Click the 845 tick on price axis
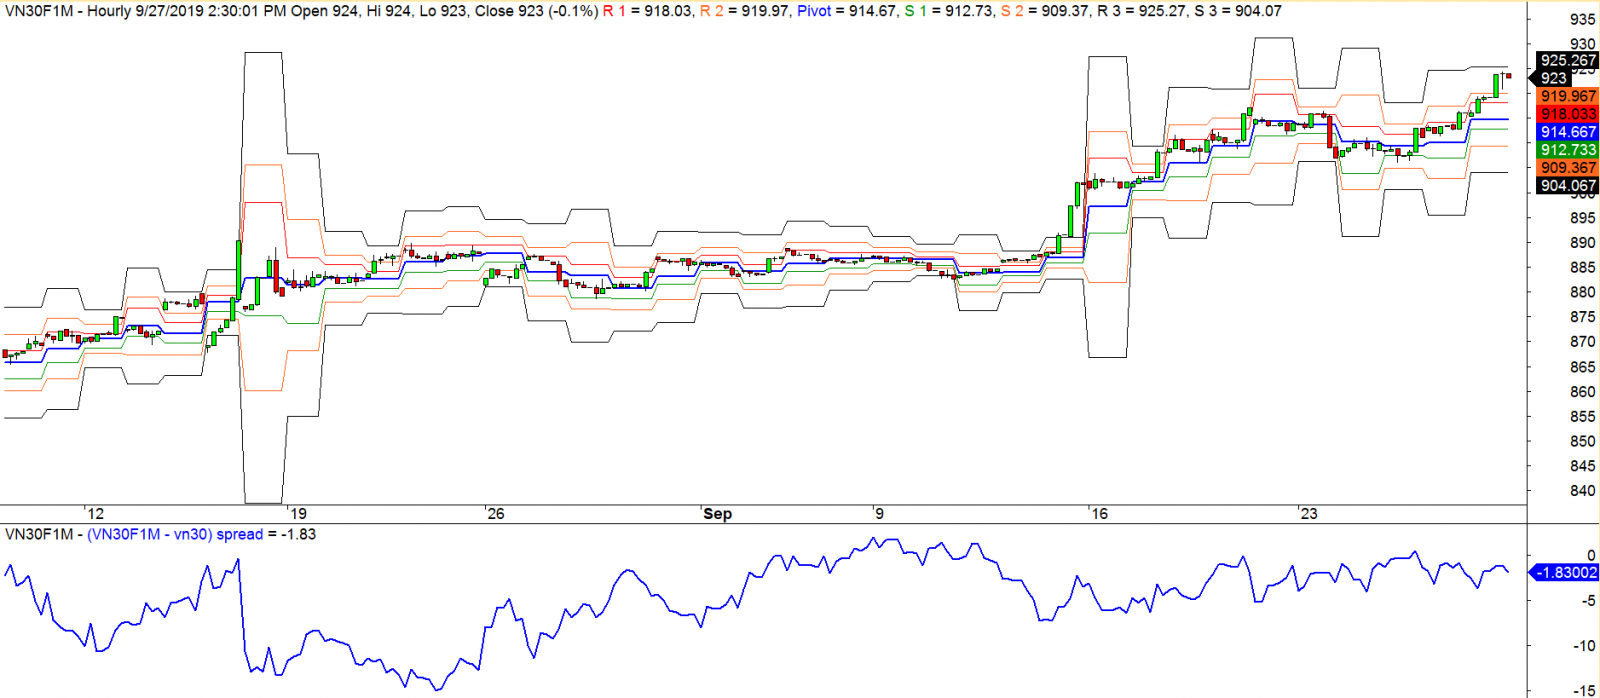Screen dimensions: 1600x698 1583,466
